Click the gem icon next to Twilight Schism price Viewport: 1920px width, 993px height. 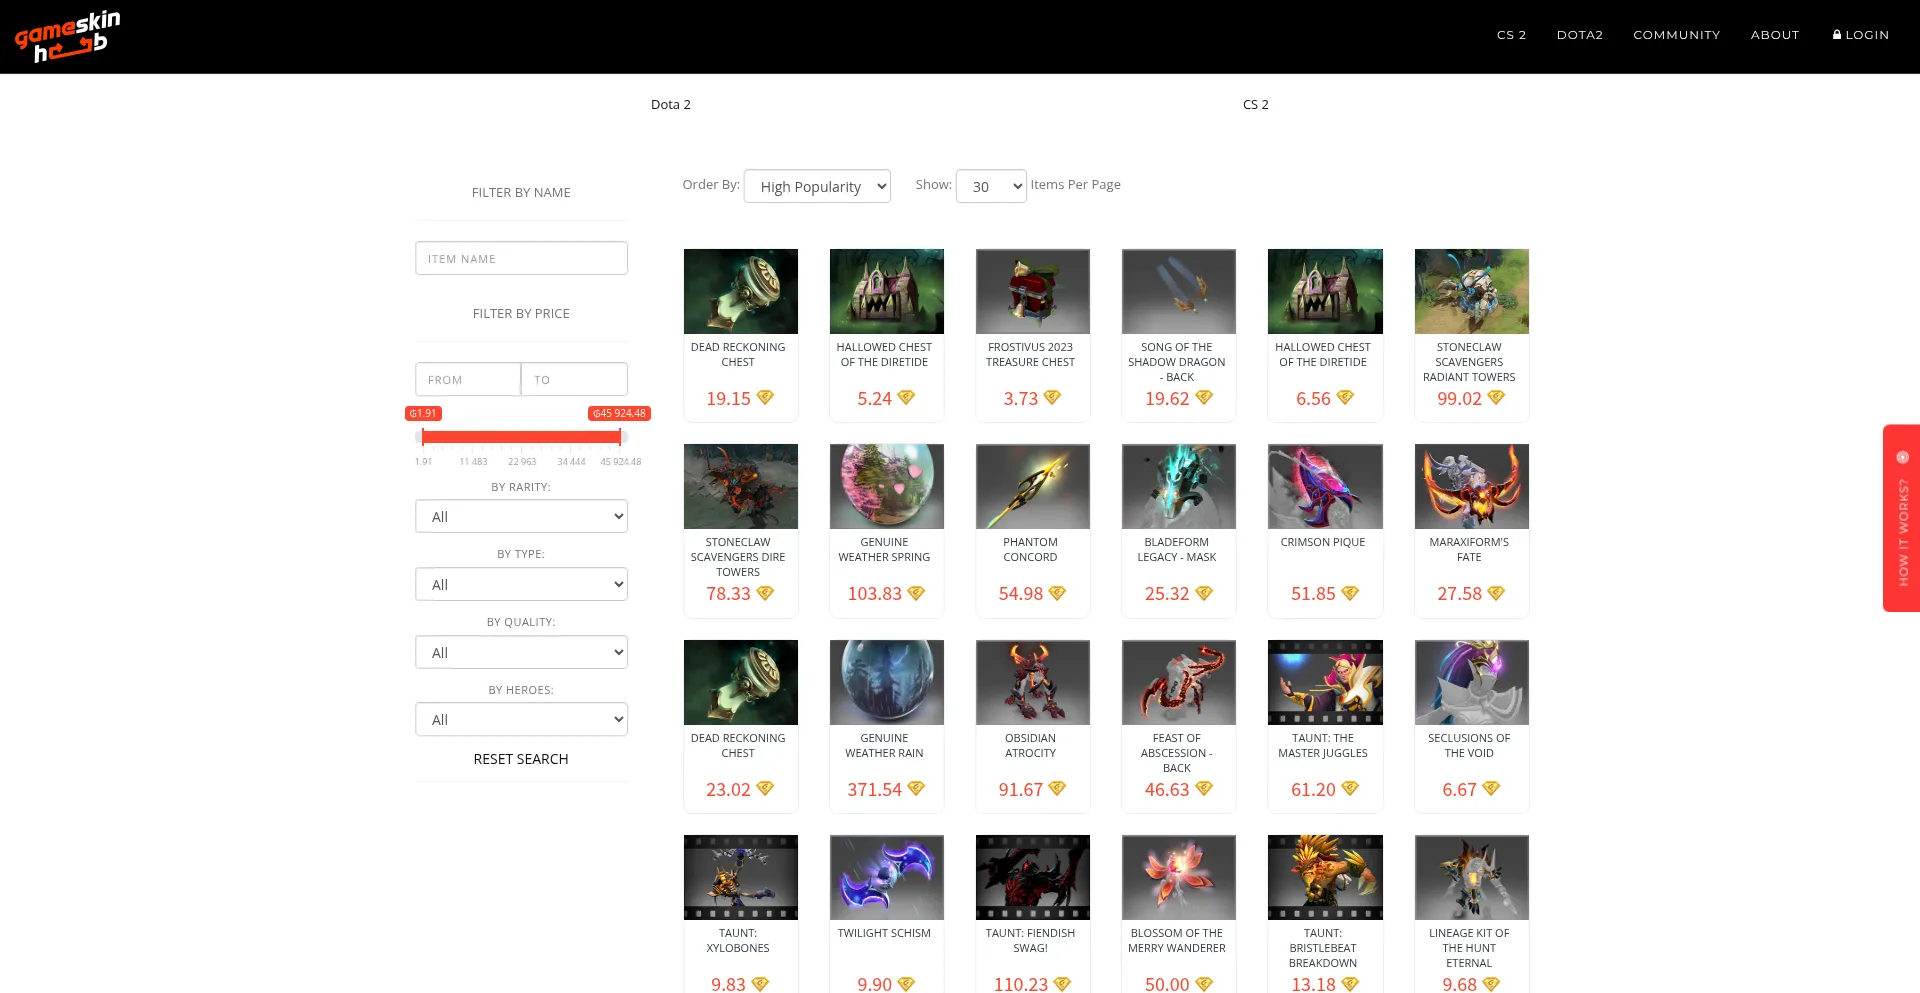click(x=908, y=985)
